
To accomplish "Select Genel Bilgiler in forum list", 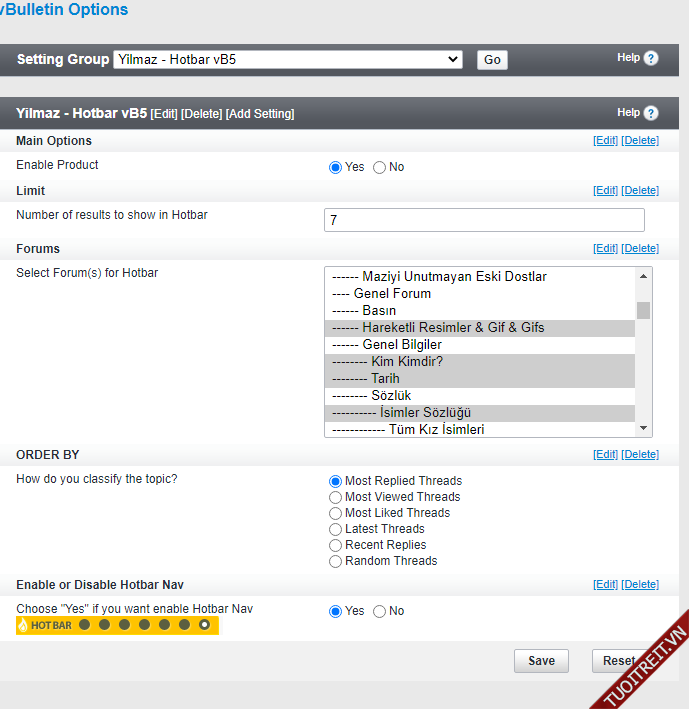I will [x=401, y=345].
